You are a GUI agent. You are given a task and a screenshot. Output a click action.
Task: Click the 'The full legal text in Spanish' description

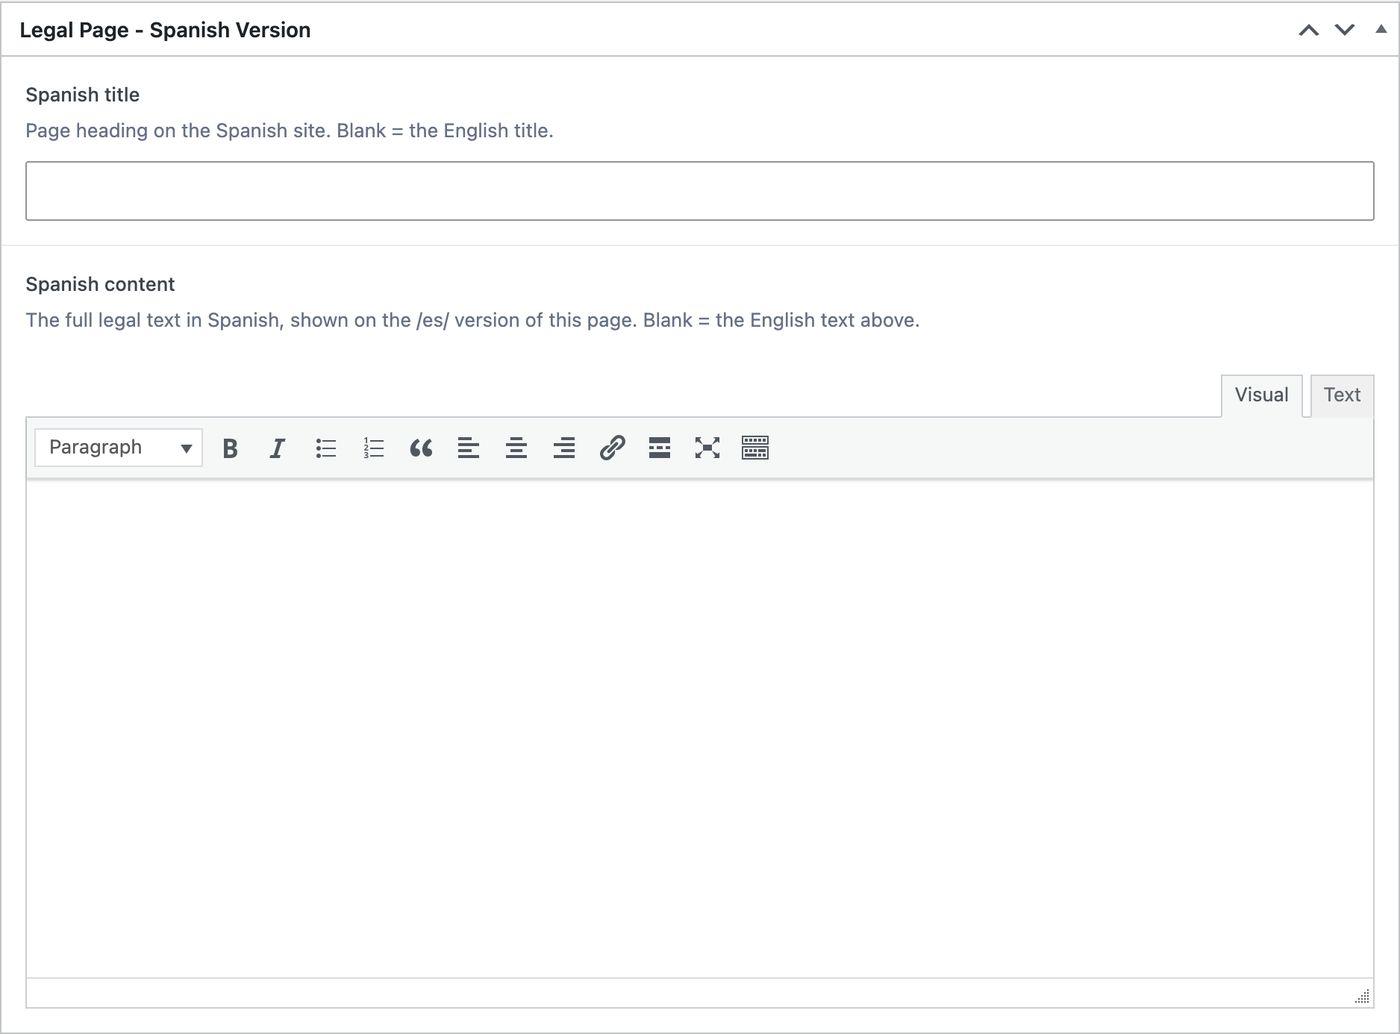coord(472,320)
